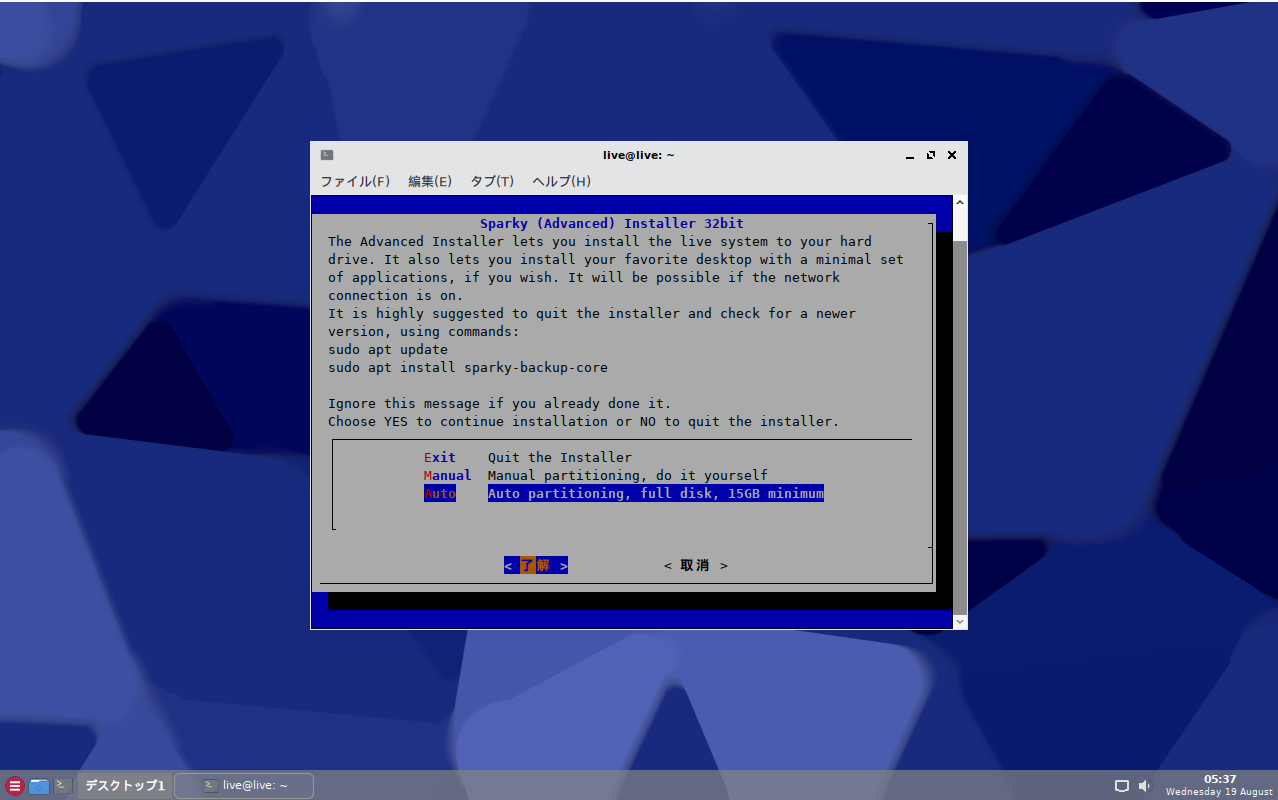Click the 'Sparky (Advanced) Installer 32bit' title
1278x800 pixels.
point(612,224)
